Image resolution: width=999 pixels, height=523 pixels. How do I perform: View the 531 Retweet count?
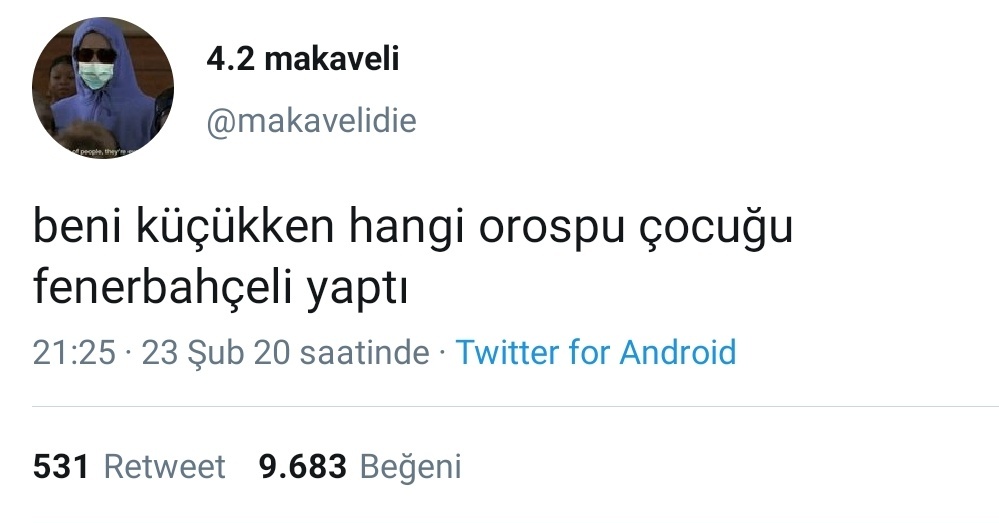(x=129, y=466)
